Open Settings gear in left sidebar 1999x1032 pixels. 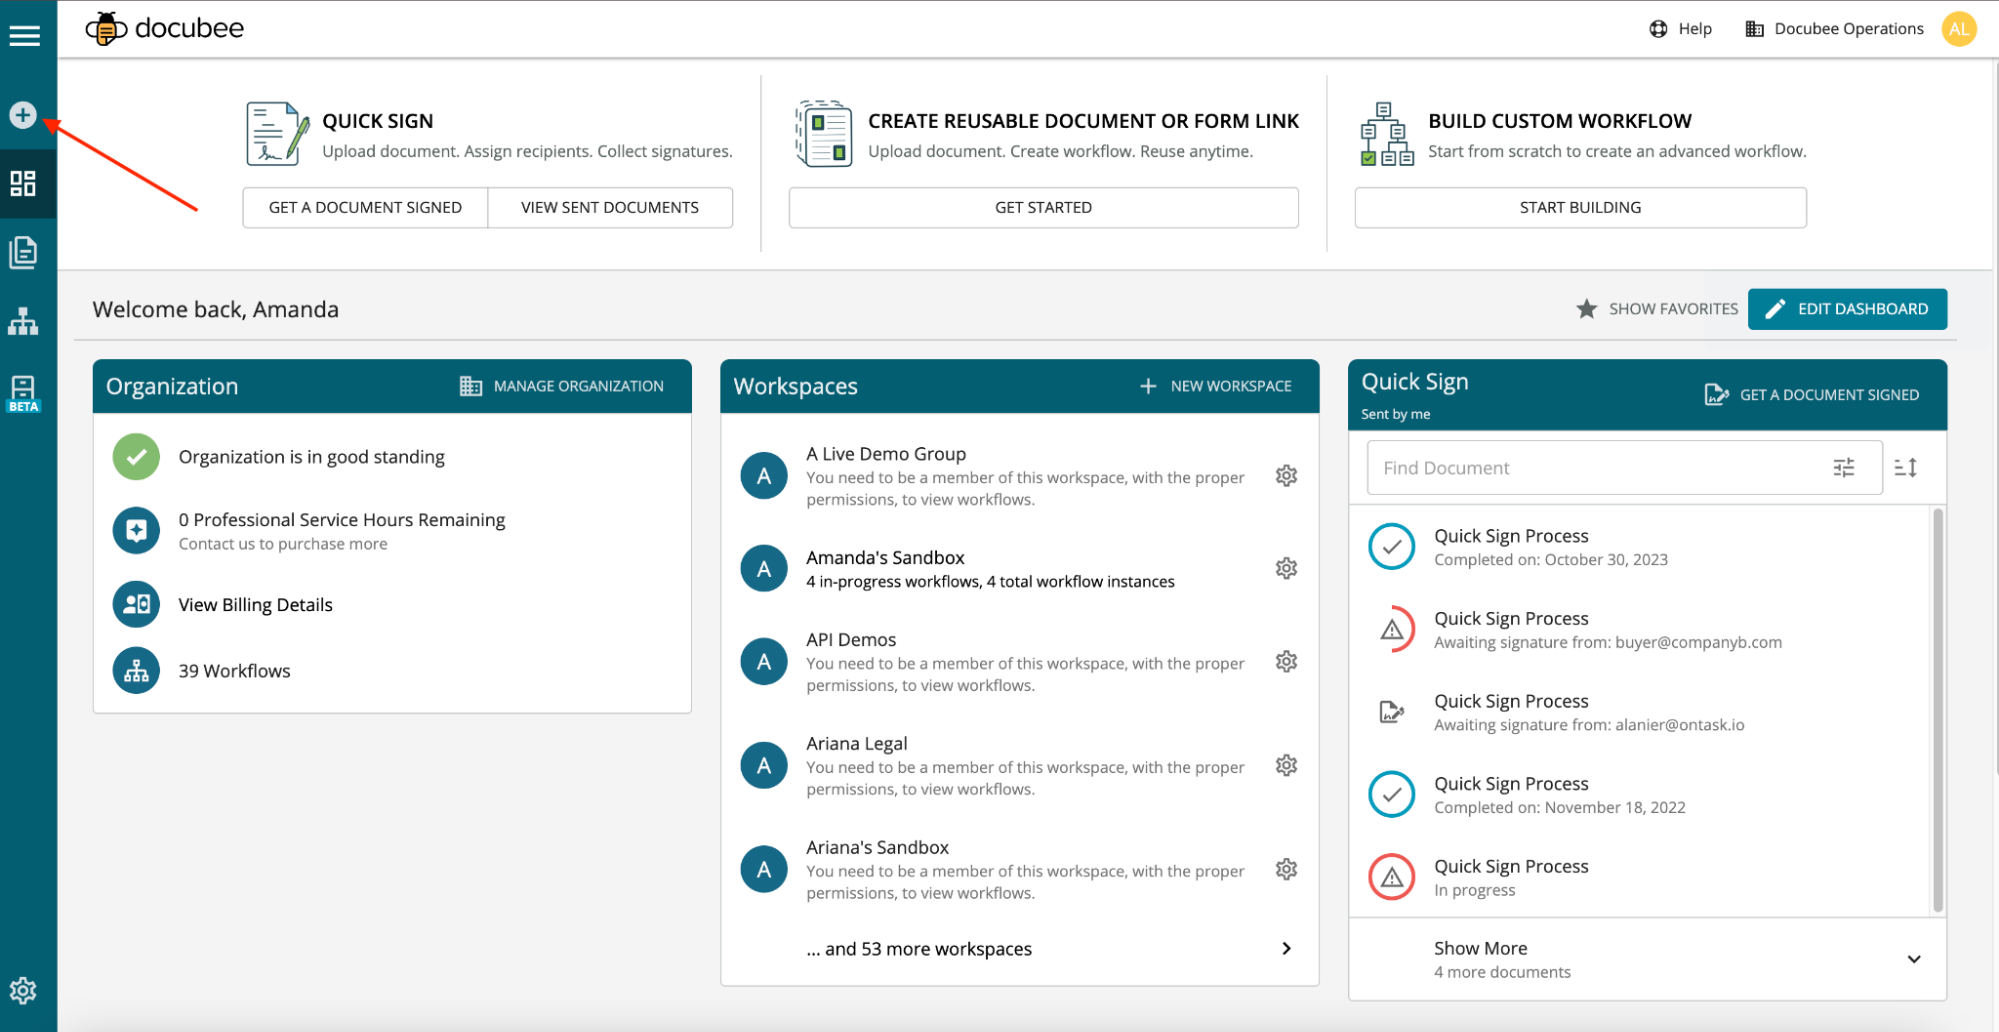click(x=23, y=990)
